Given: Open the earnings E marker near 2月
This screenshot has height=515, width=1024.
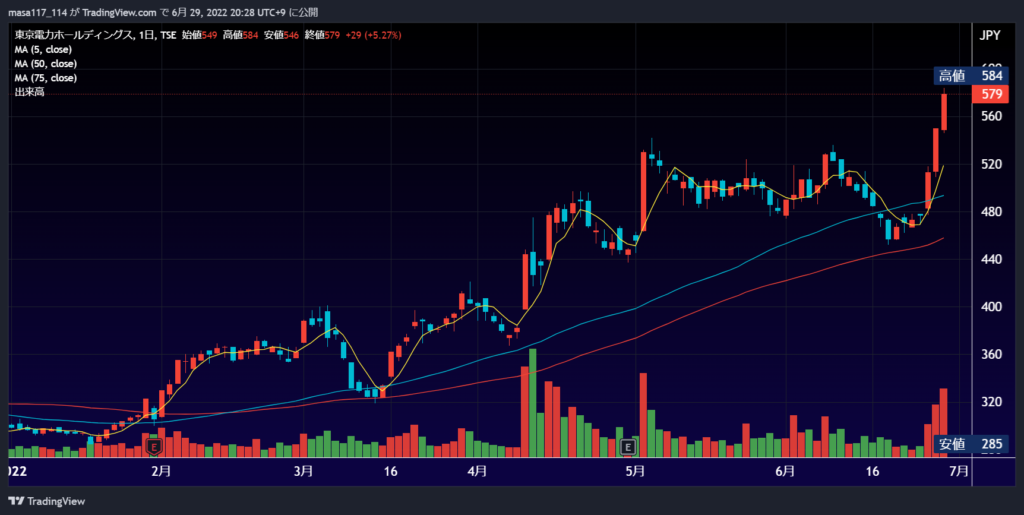Looking at the screenshot, I should [x=155, y=447].
